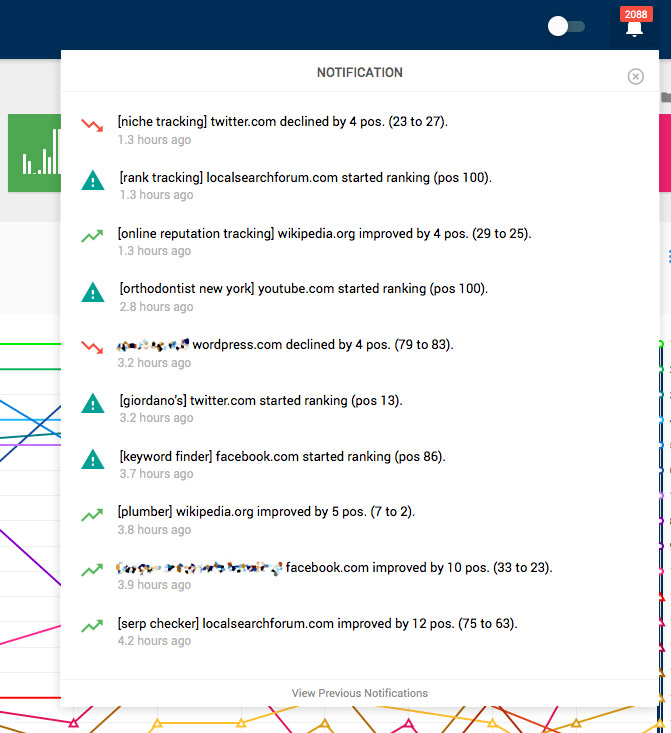
Task: Select the orthodontist new york youtube.com notification
Action: (303, 289)
